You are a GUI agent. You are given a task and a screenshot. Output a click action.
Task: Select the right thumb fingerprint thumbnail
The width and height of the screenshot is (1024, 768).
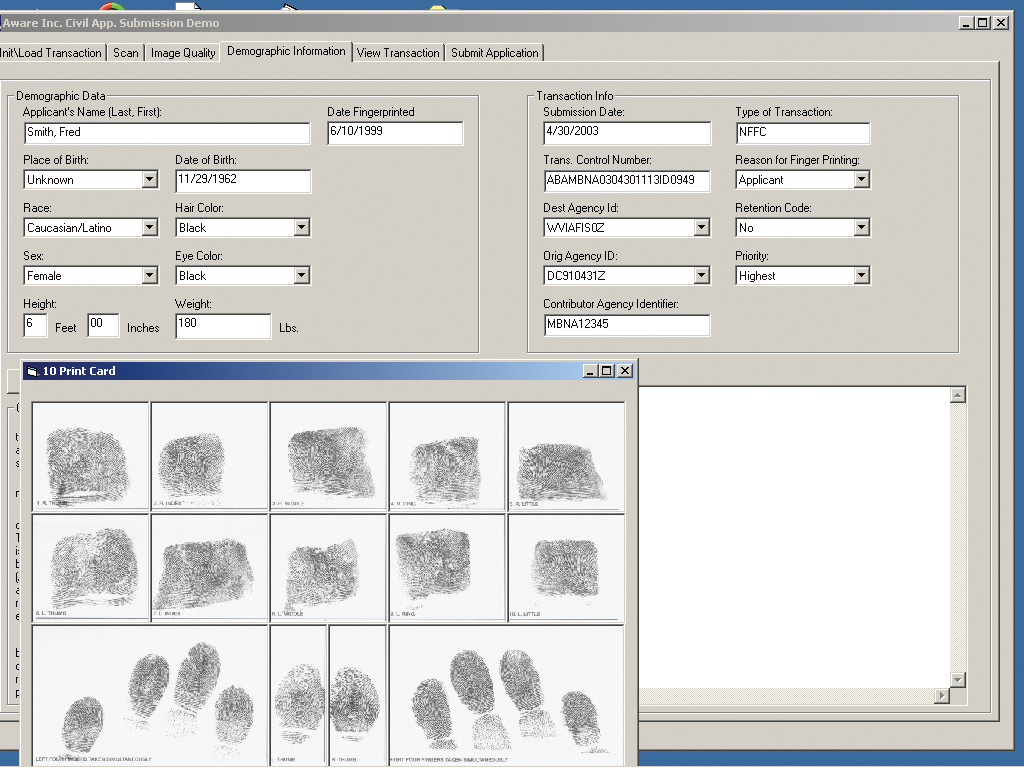90,456
